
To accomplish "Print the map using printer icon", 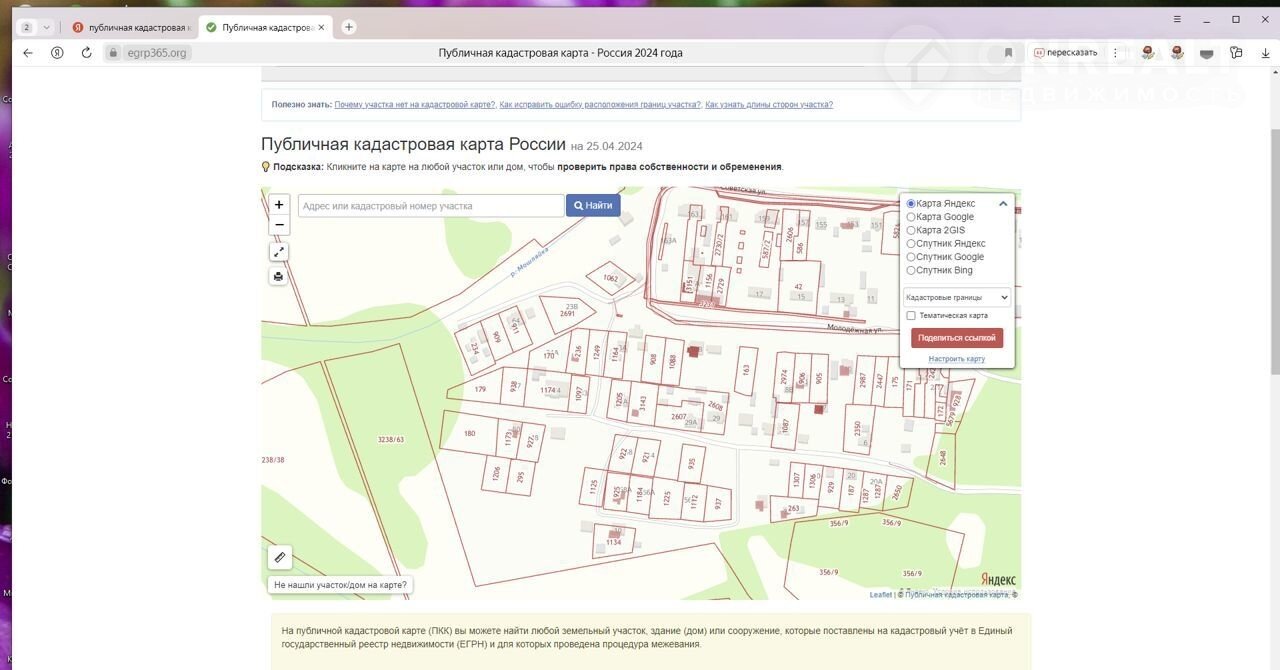I will (x=279, y=276).
